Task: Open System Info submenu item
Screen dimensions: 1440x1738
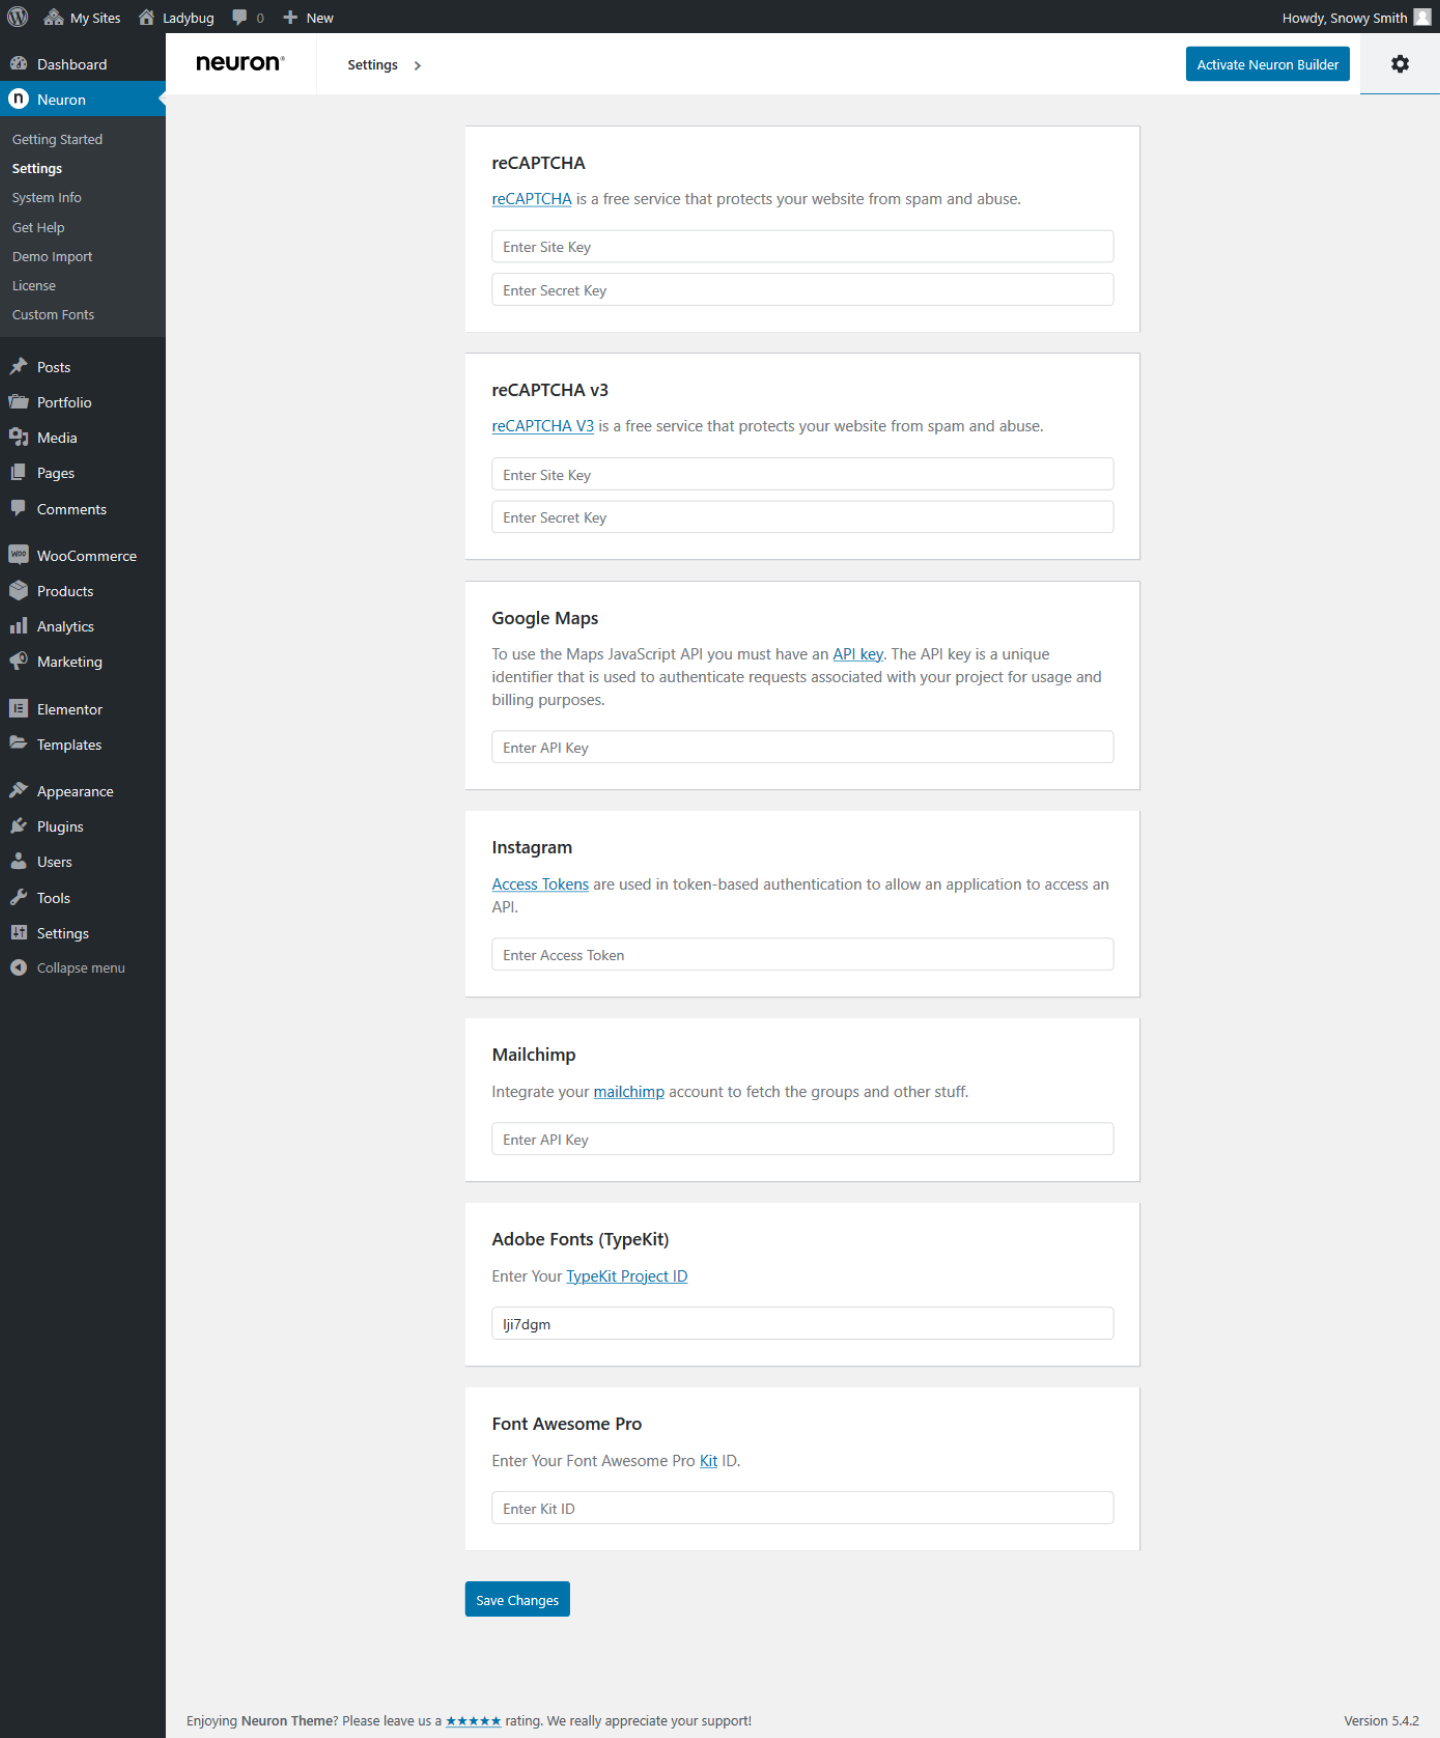Action: click(47, 198)
